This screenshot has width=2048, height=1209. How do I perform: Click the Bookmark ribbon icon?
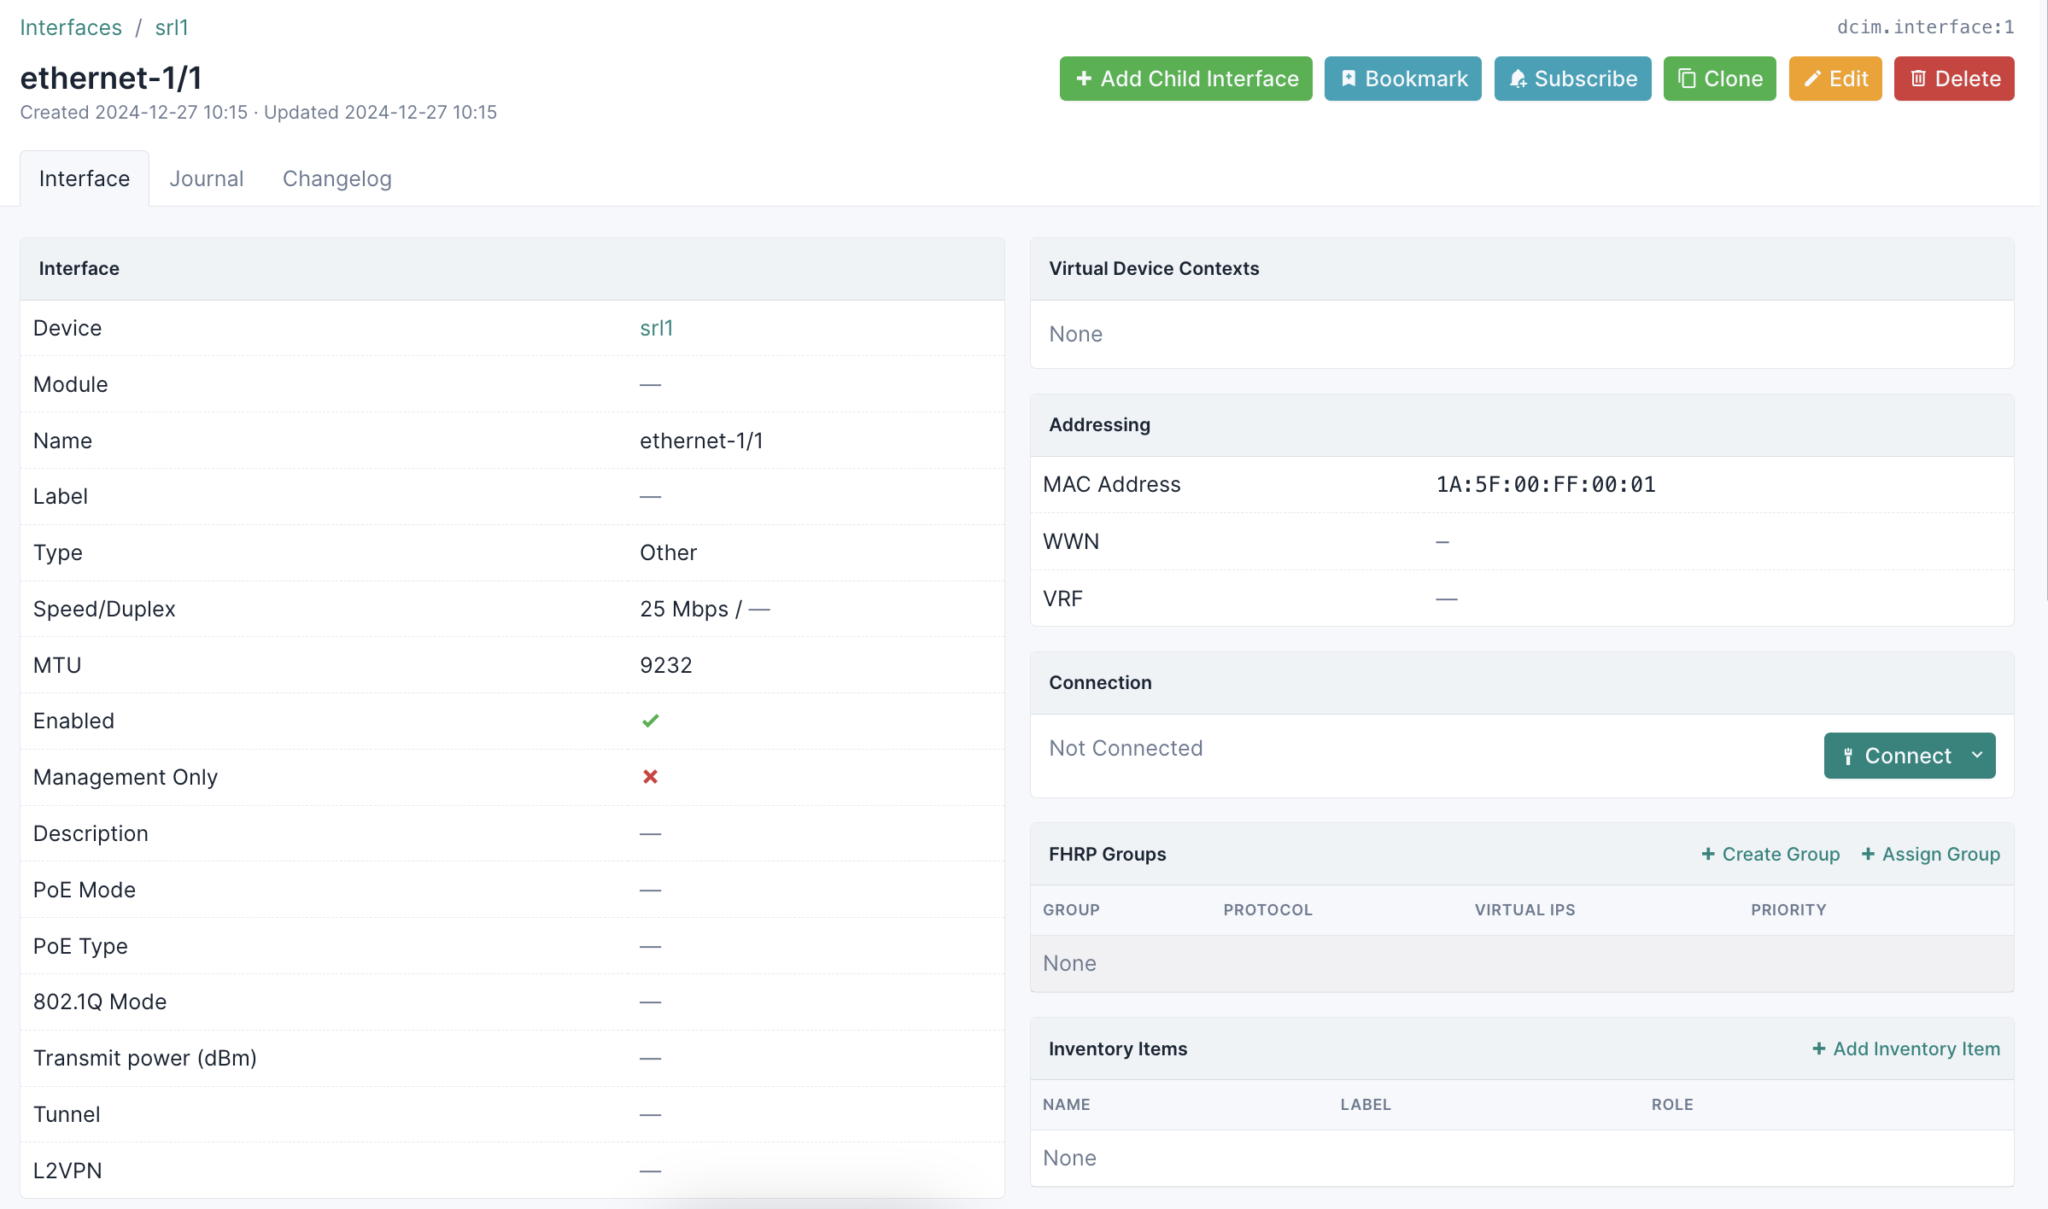click(x=1348, y=79)
